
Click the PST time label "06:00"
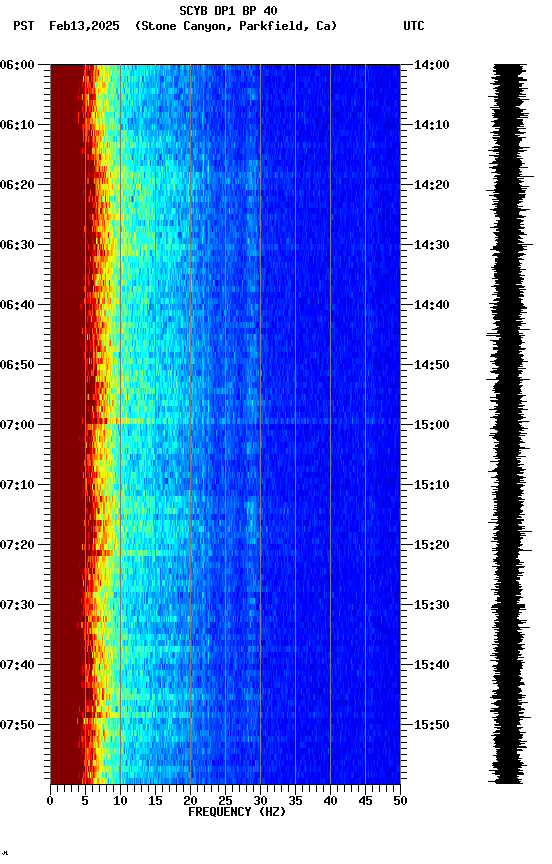(x=17, y=65)
